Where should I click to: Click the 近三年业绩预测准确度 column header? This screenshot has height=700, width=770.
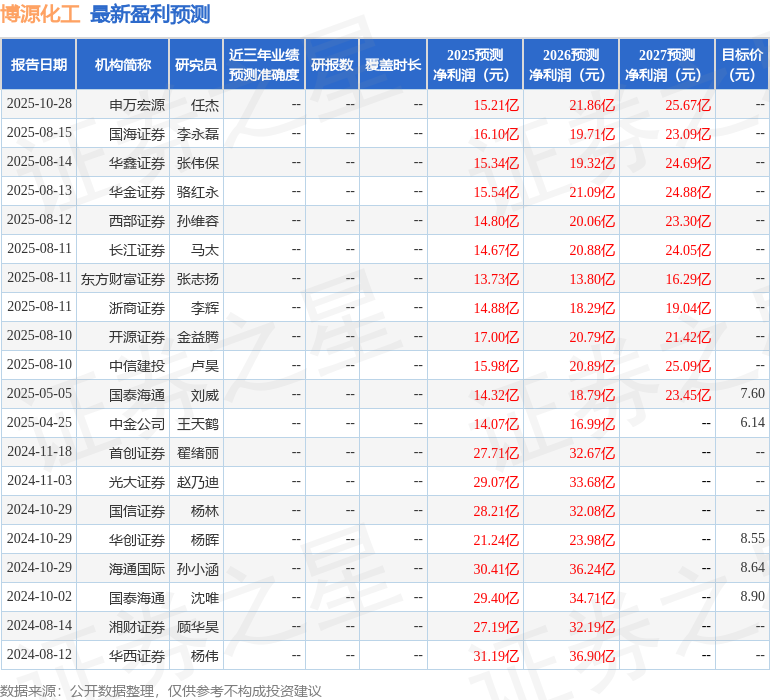(264, 64)
